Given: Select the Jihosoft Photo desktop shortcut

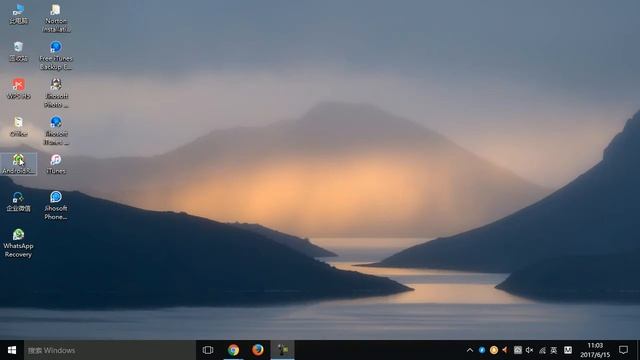Looking at the screenshot, I should (x=56, y=93).
